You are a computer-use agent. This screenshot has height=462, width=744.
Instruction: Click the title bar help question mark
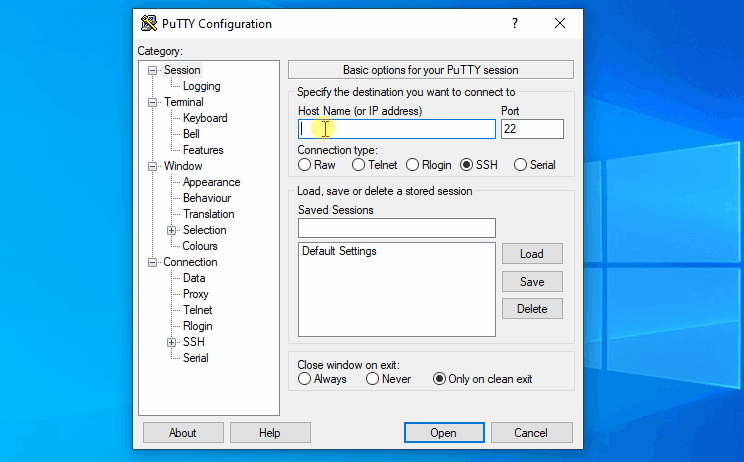[515, 23]
